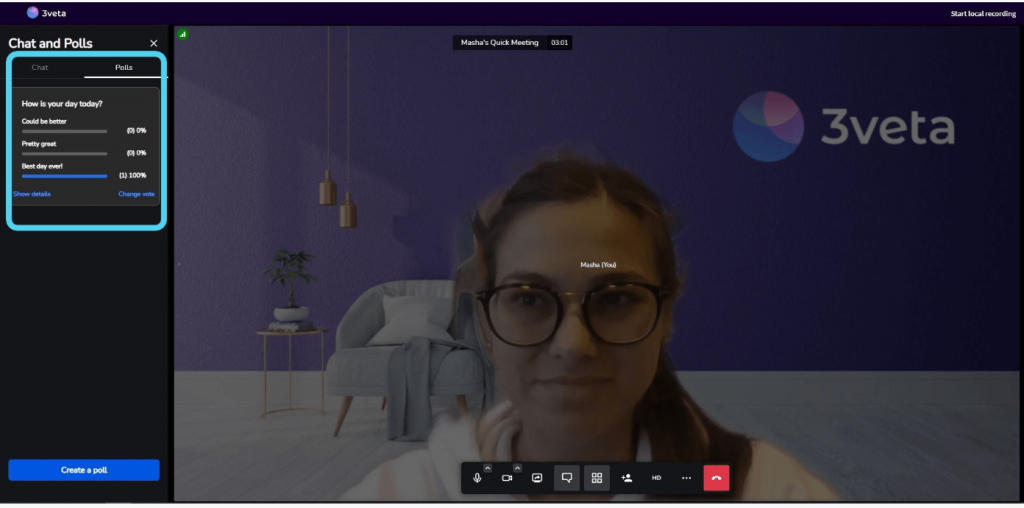Switch to the Chat tab

(40, 67)
